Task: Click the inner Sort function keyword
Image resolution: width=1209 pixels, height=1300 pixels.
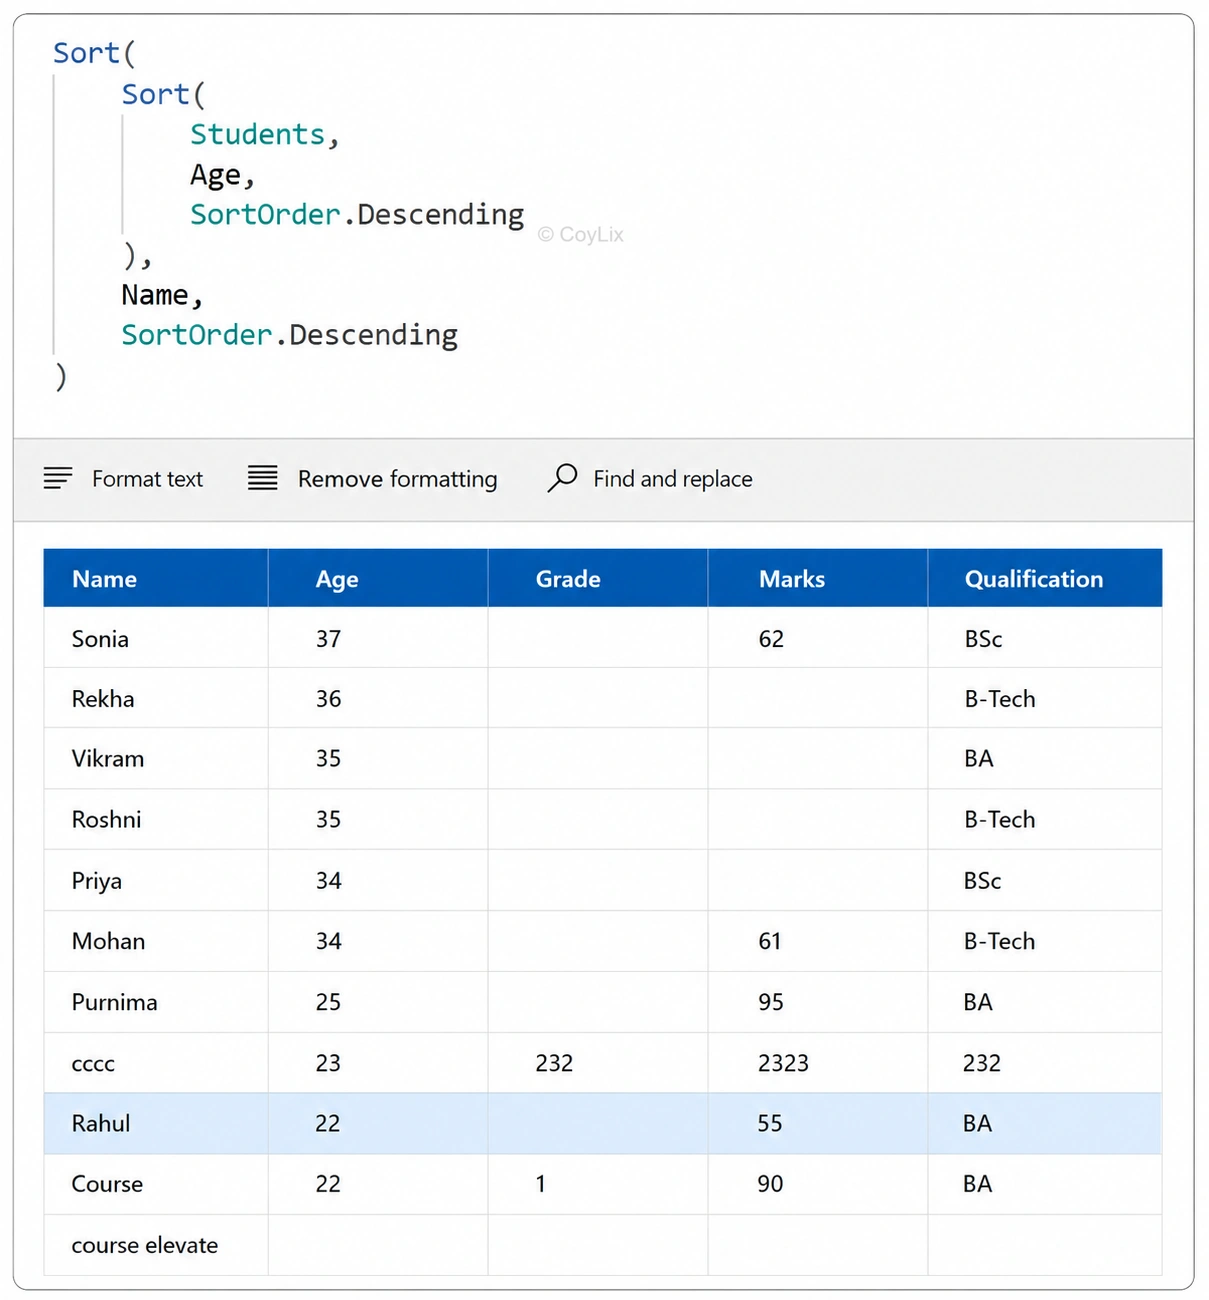Action: tap(155, 94)
